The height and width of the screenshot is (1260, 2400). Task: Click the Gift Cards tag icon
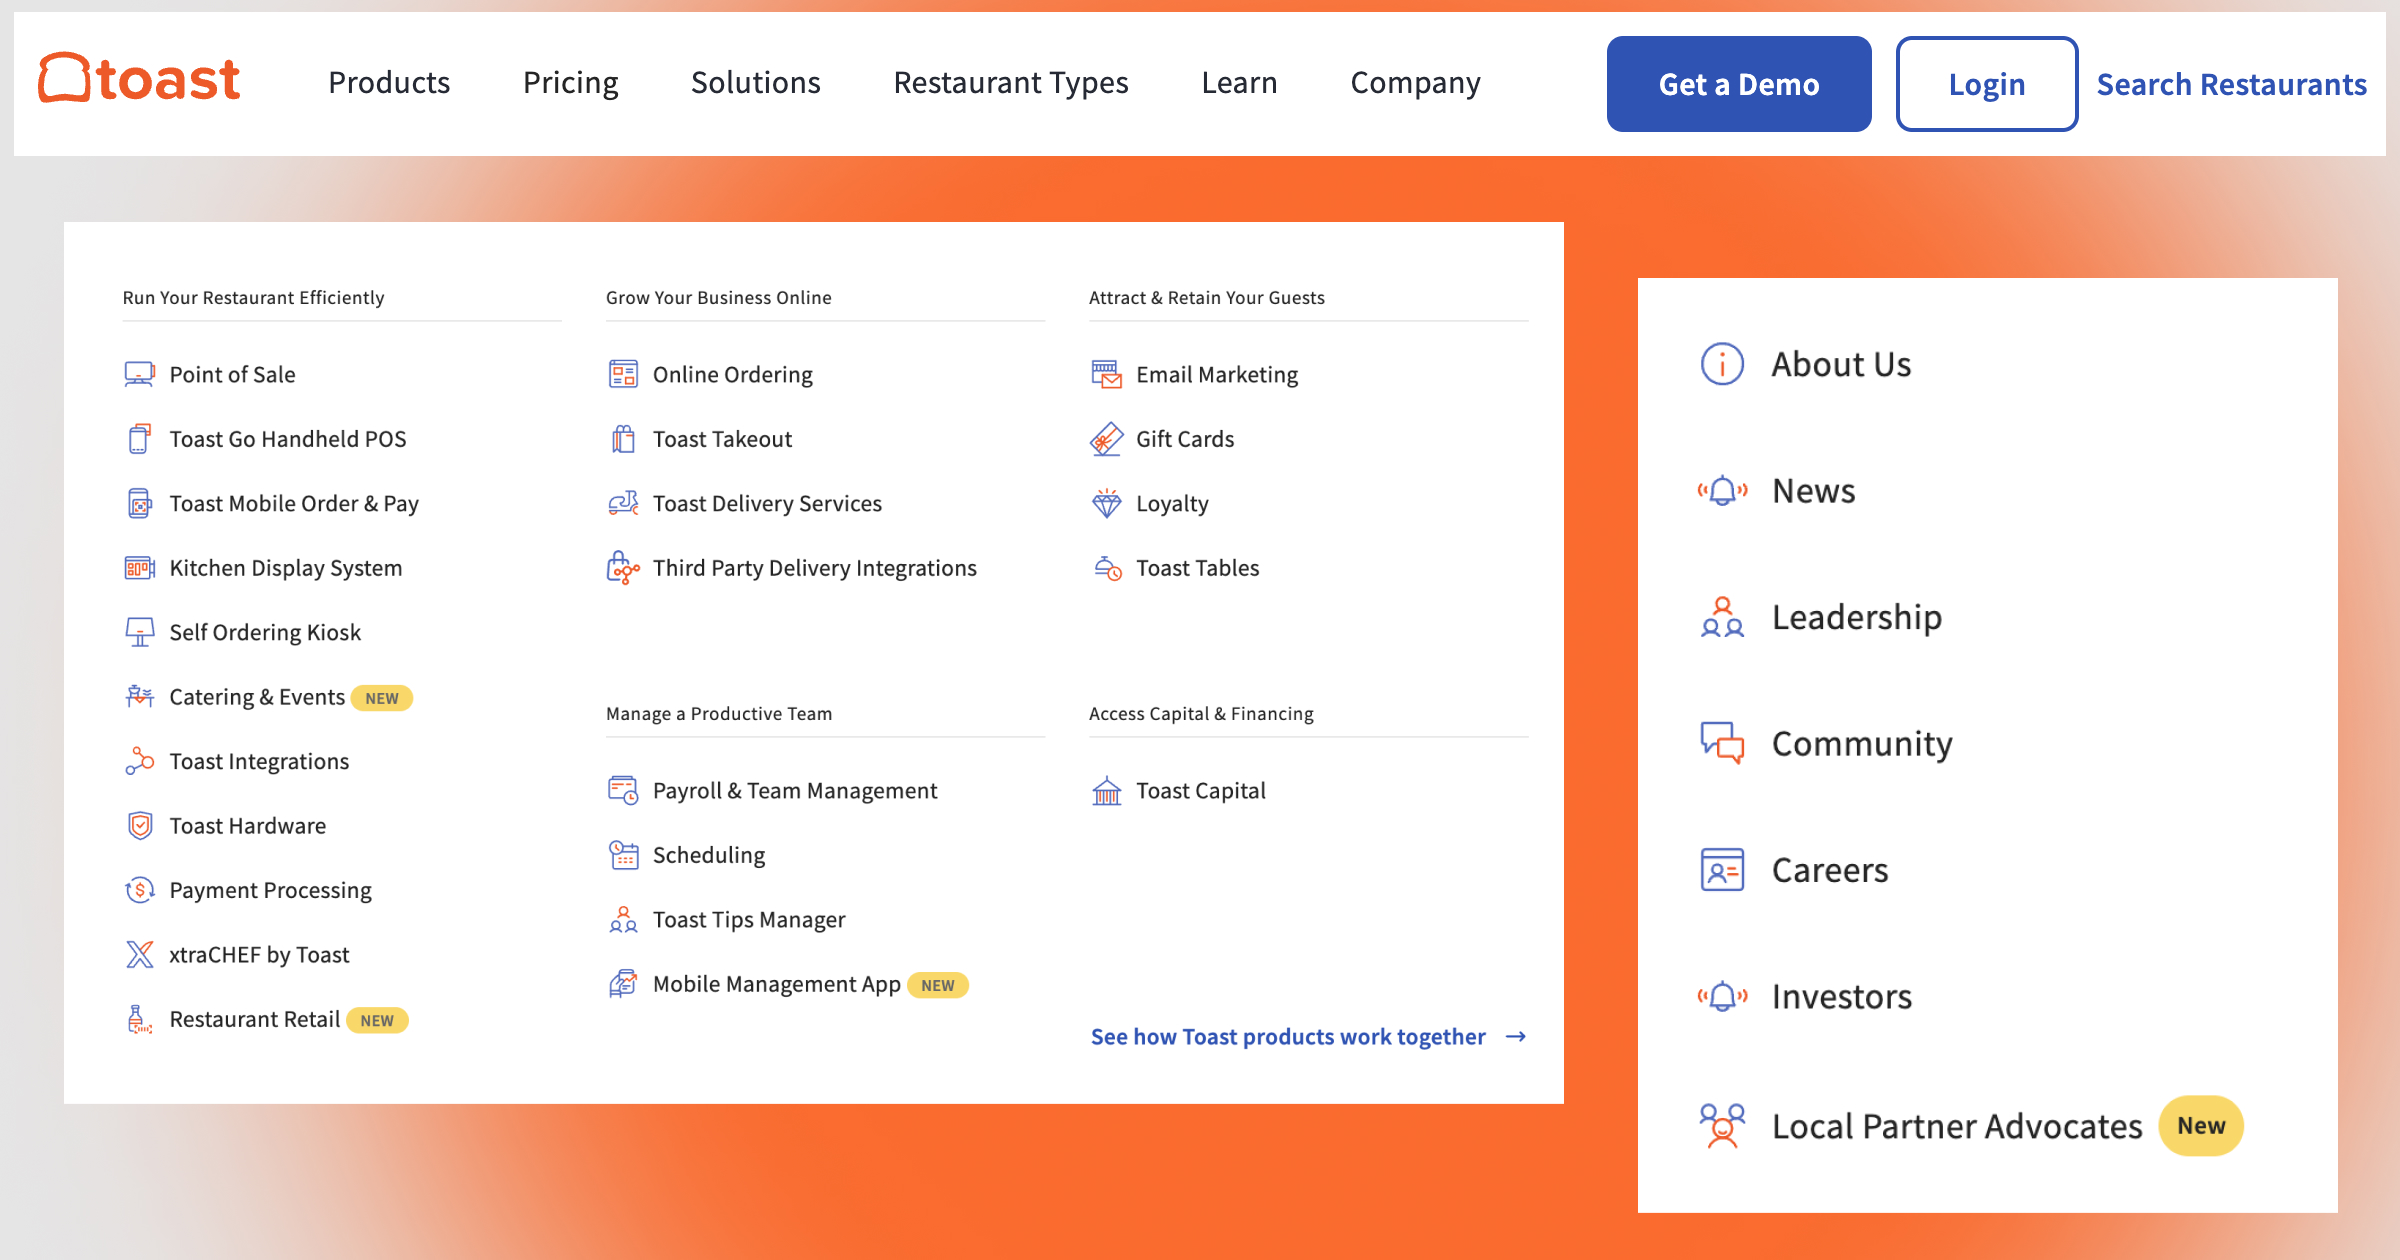(1106, 439)
